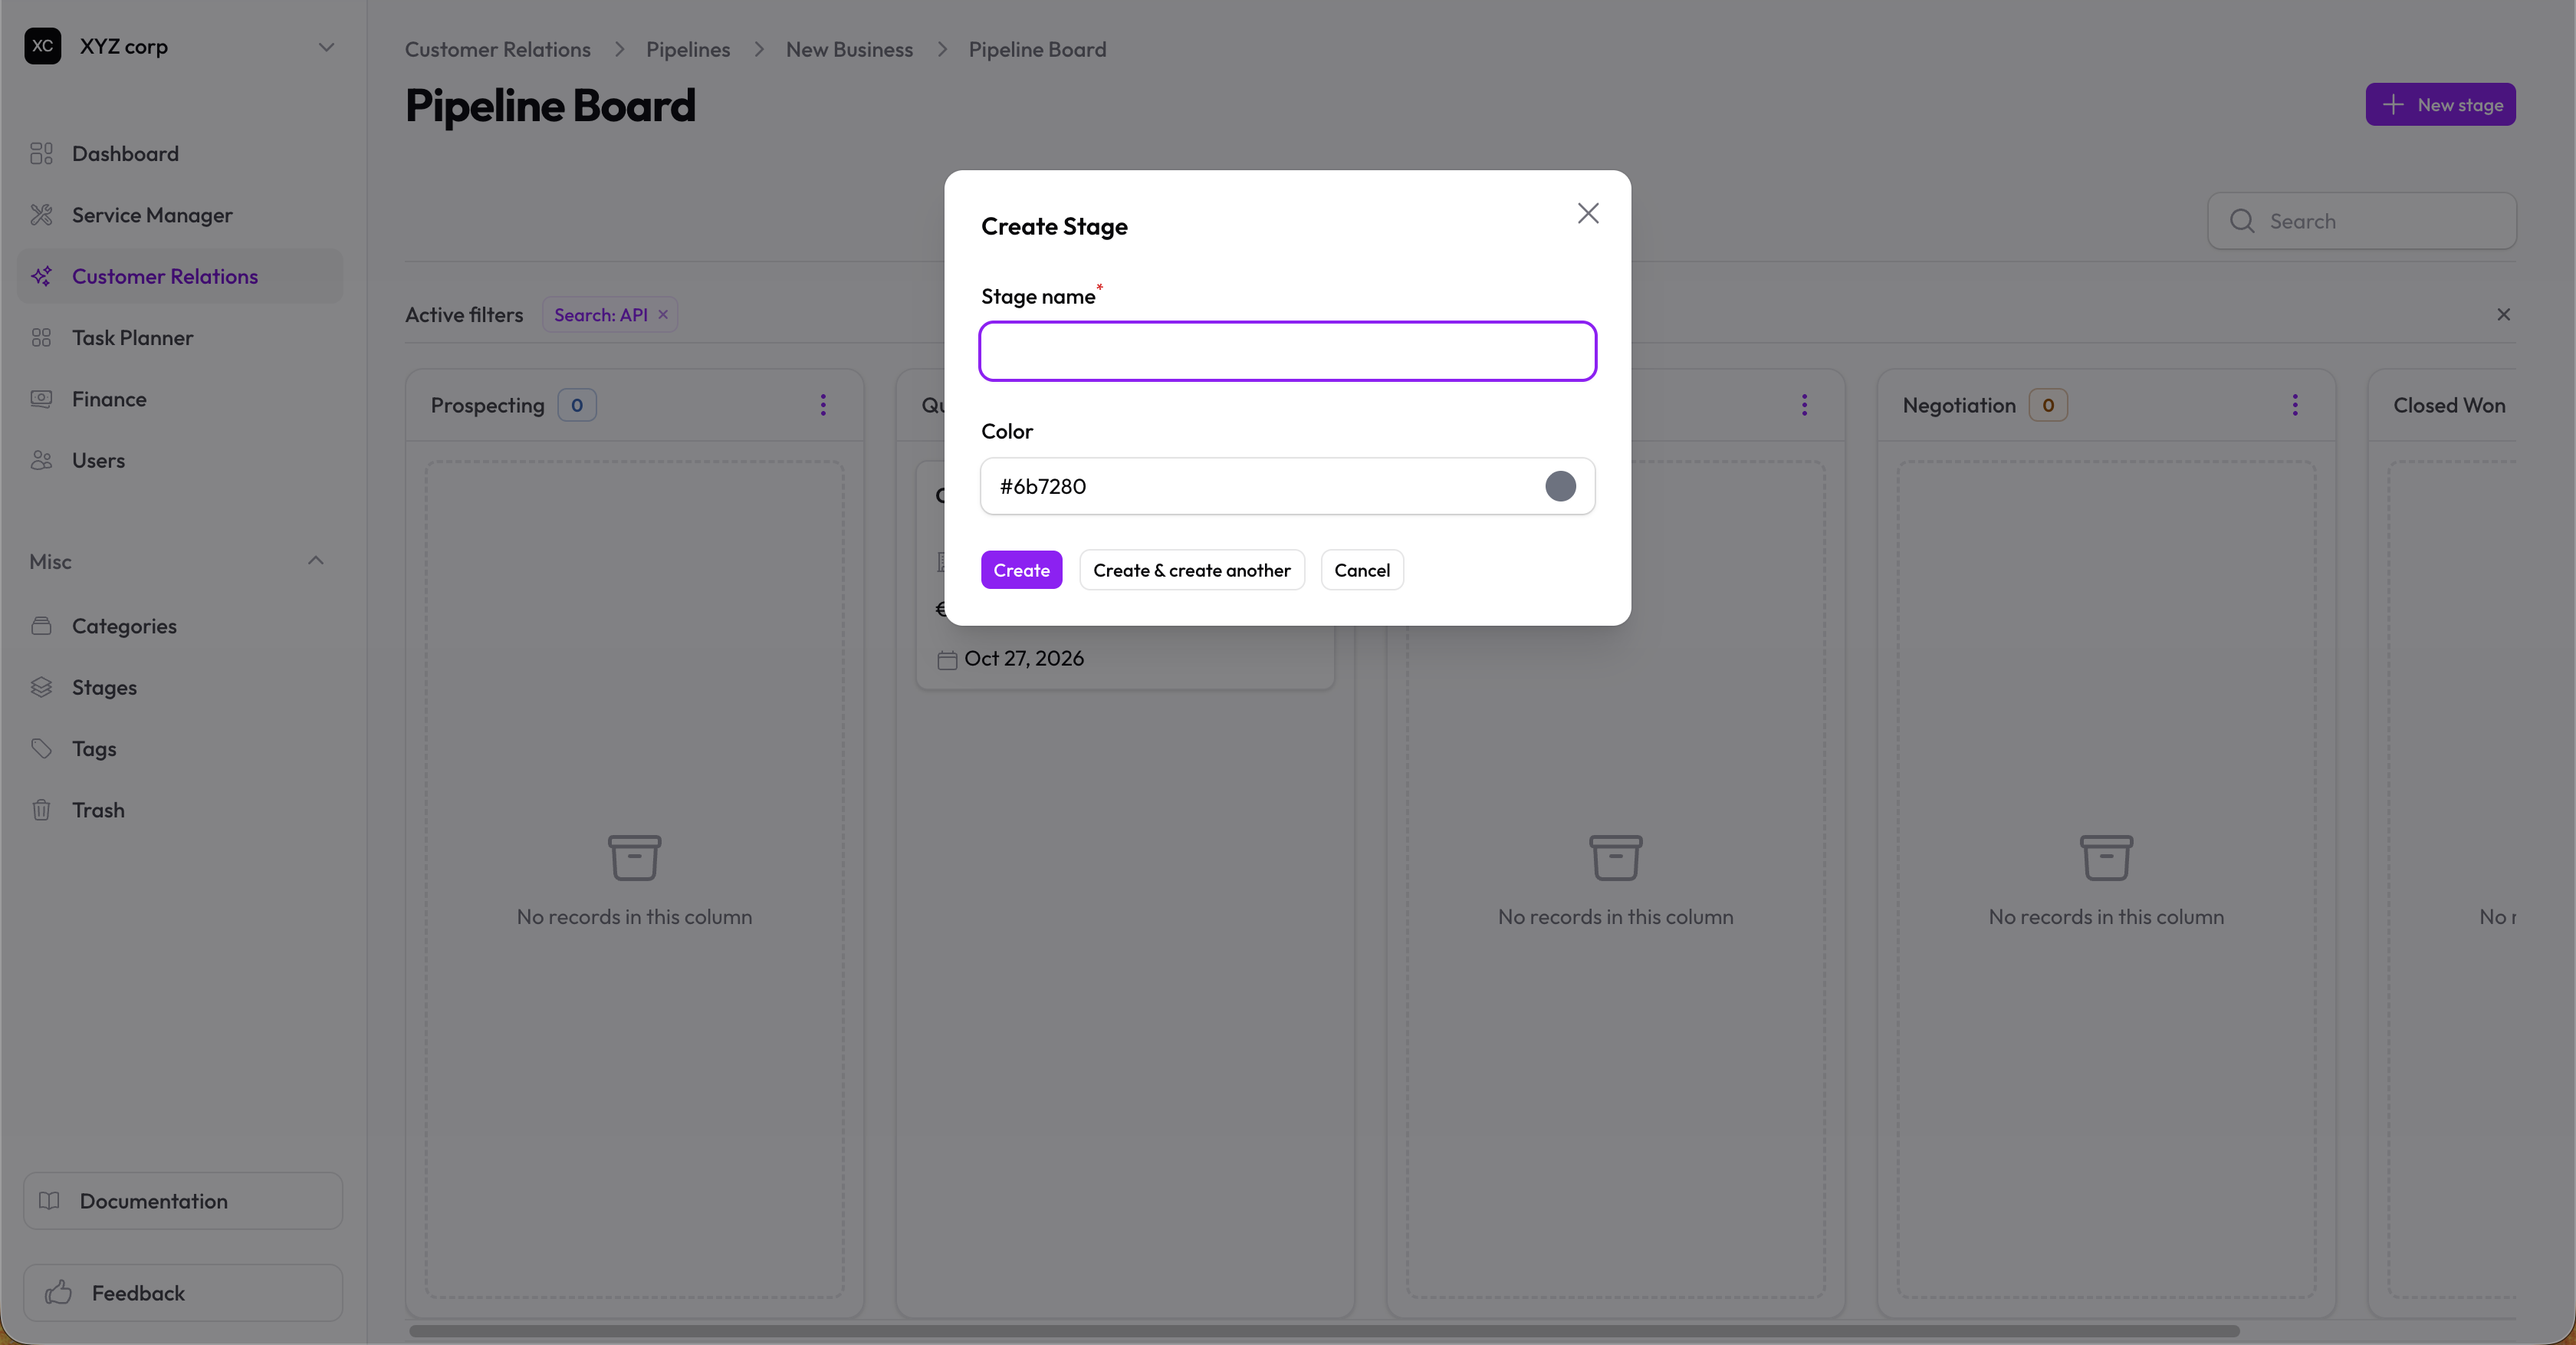This screenshot has width=2576, height=1345.
Task: Open the Finance section
Action: tap(180, 399)
